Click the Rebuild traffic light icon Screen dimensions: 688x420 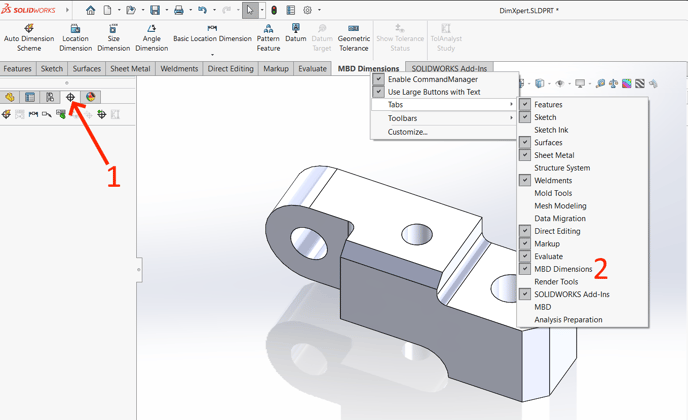tap(274, 10)
